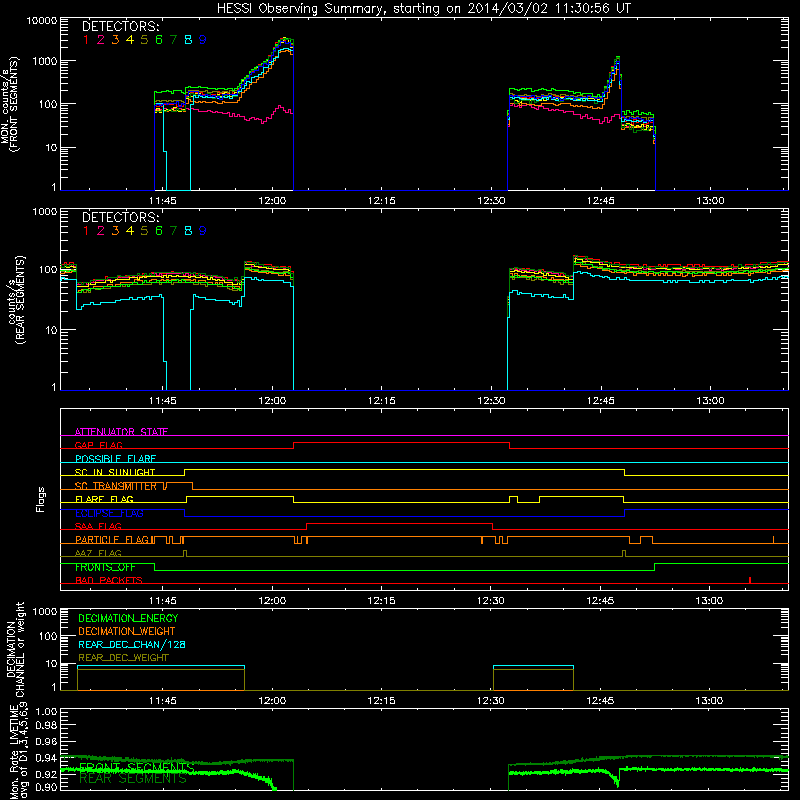Viewport: 800px width, 800px height.
Task: Select orange detector number 3 in the rear segments legend
Action: pos(115,231)
